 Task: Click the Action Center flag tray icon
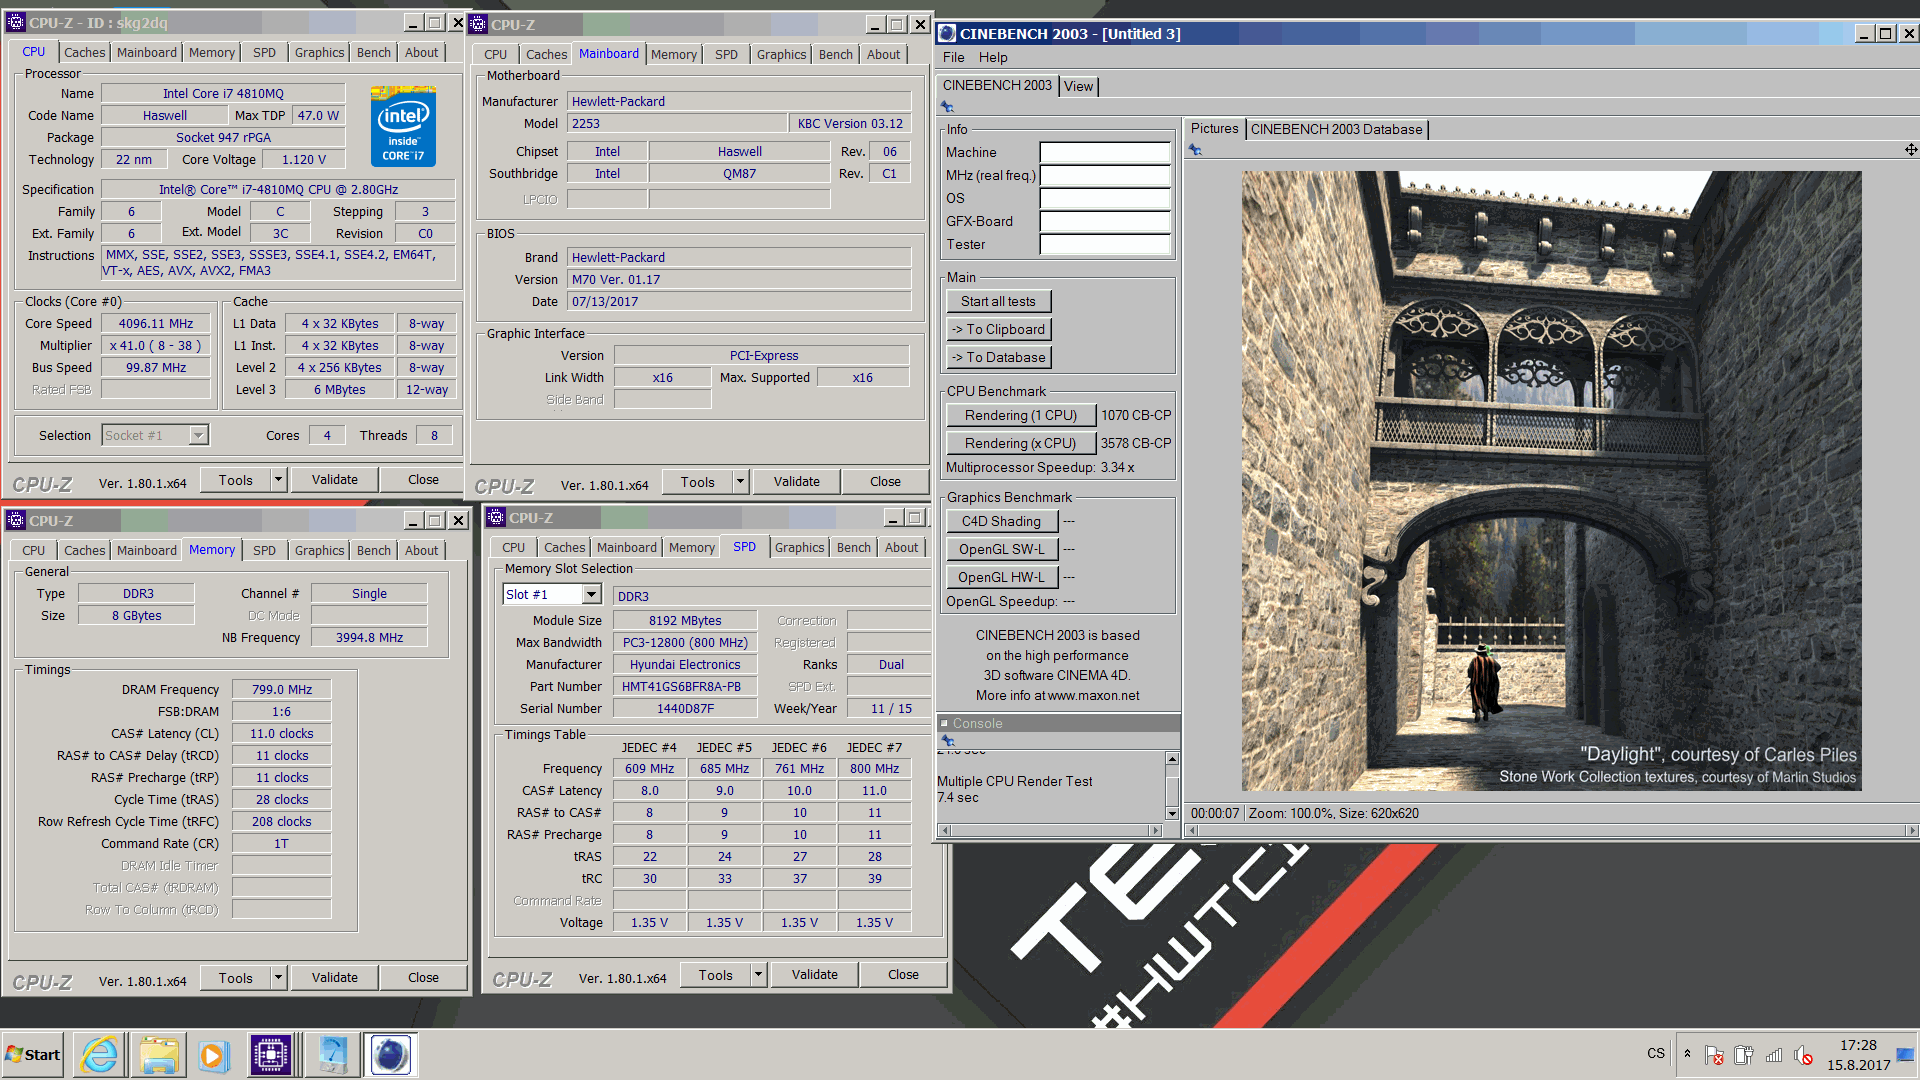pos(1714,1055)
